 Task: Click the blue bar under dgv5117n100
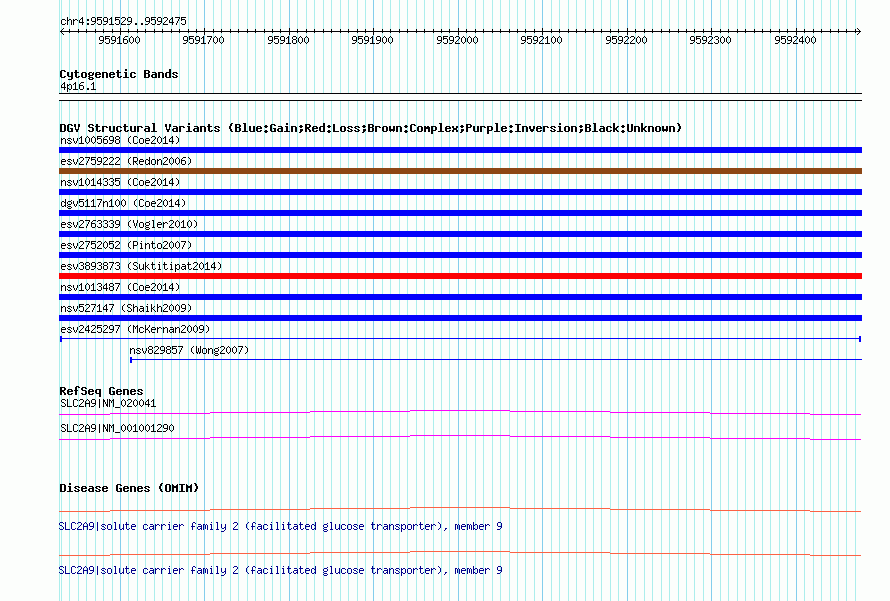click(460, 213)
